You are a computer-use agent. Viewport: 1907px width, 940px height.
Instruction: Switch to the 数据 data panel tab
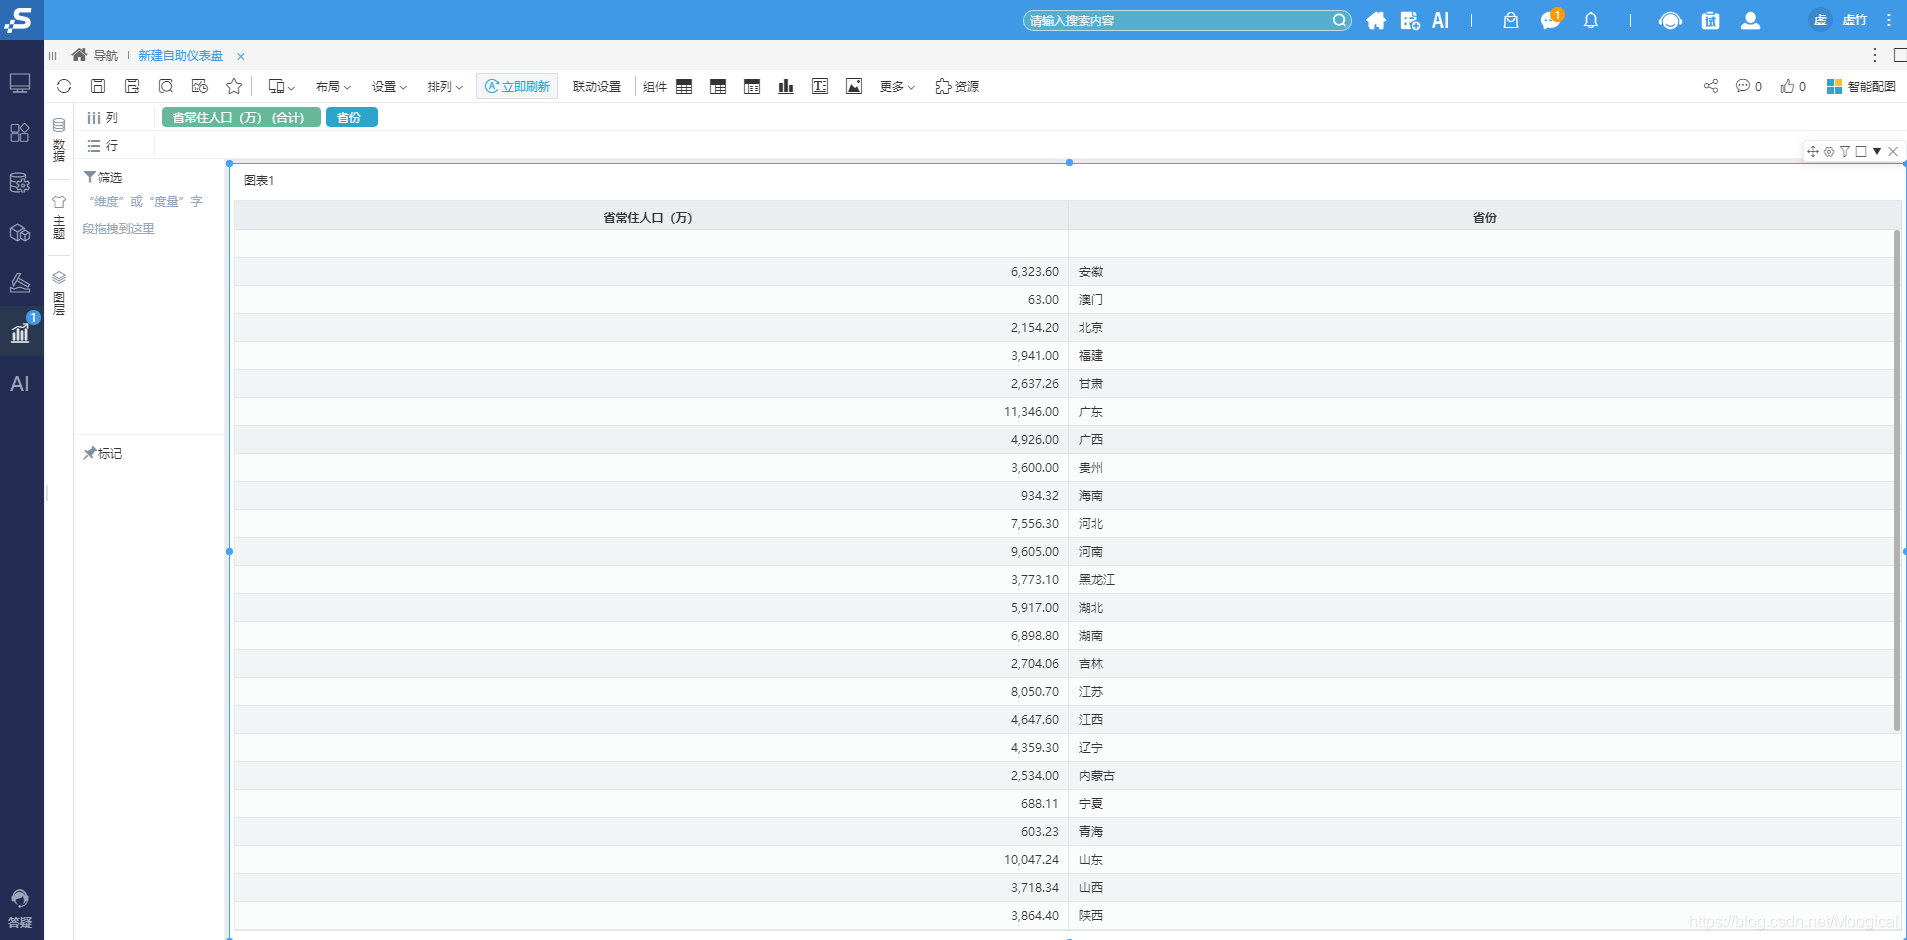tap(59, 140)
